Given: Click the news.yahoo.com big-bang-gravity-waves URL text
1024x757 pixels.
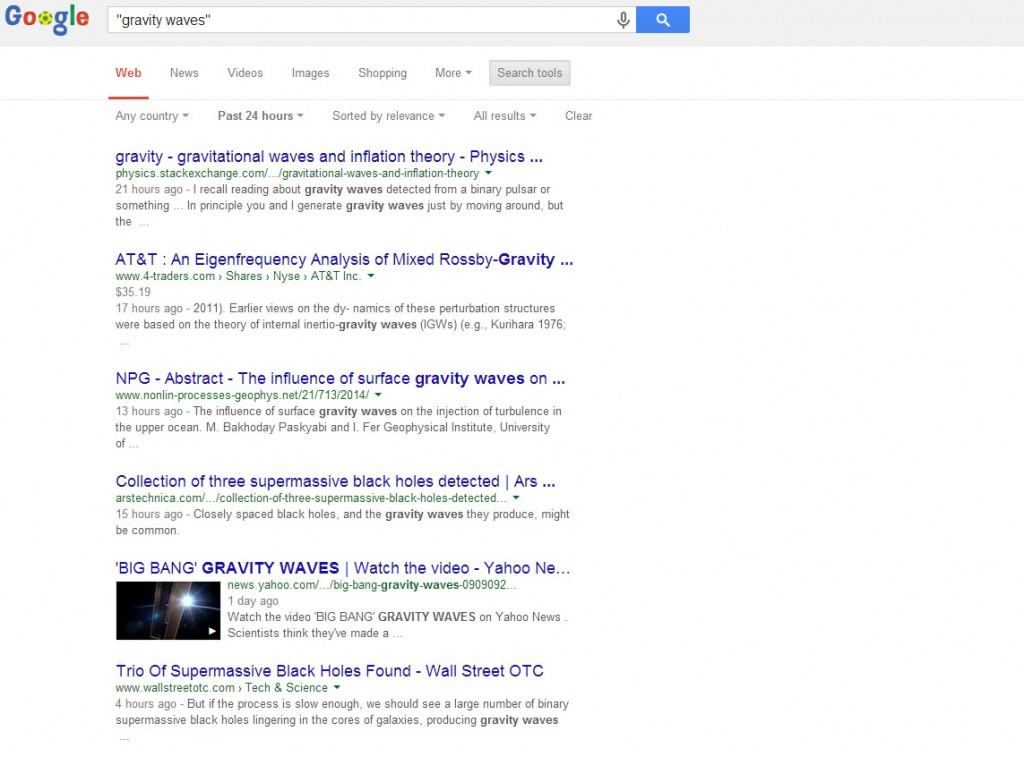Looking at the screenshot, I should (372, 585).
